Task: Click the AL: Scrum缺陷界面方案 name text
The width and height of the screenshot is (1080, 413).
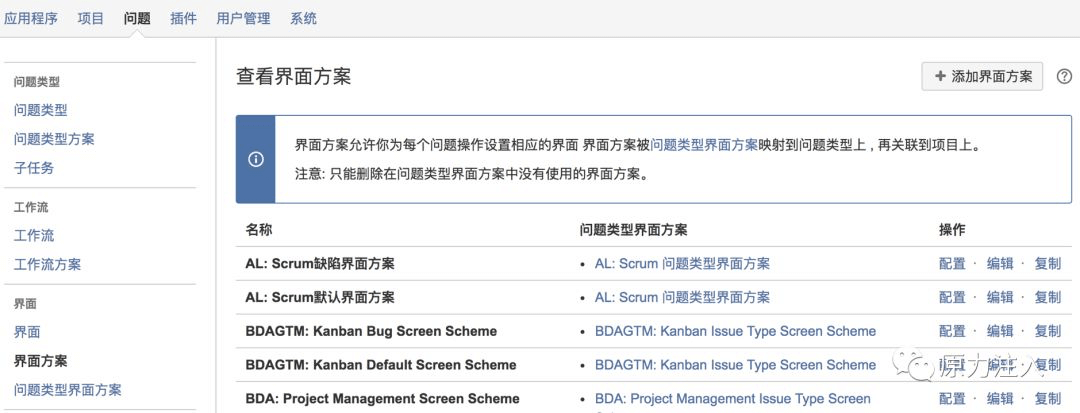Action: coord(320,264)
